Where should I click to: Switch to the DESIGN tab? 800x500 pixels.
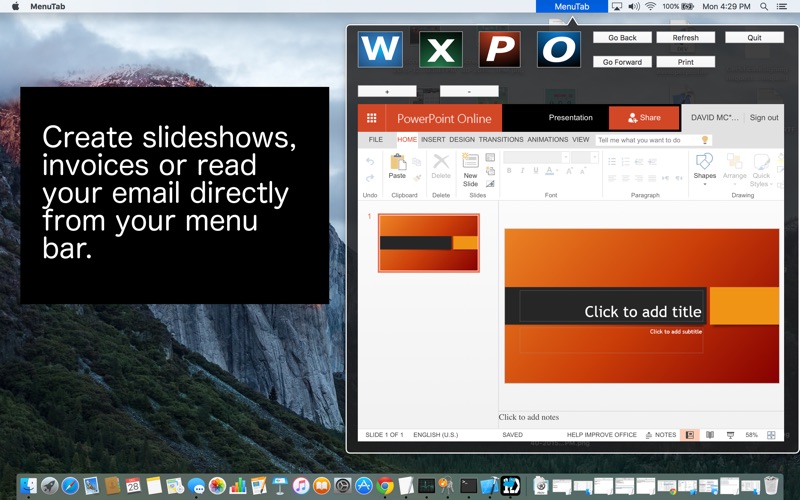coord(462,139)
